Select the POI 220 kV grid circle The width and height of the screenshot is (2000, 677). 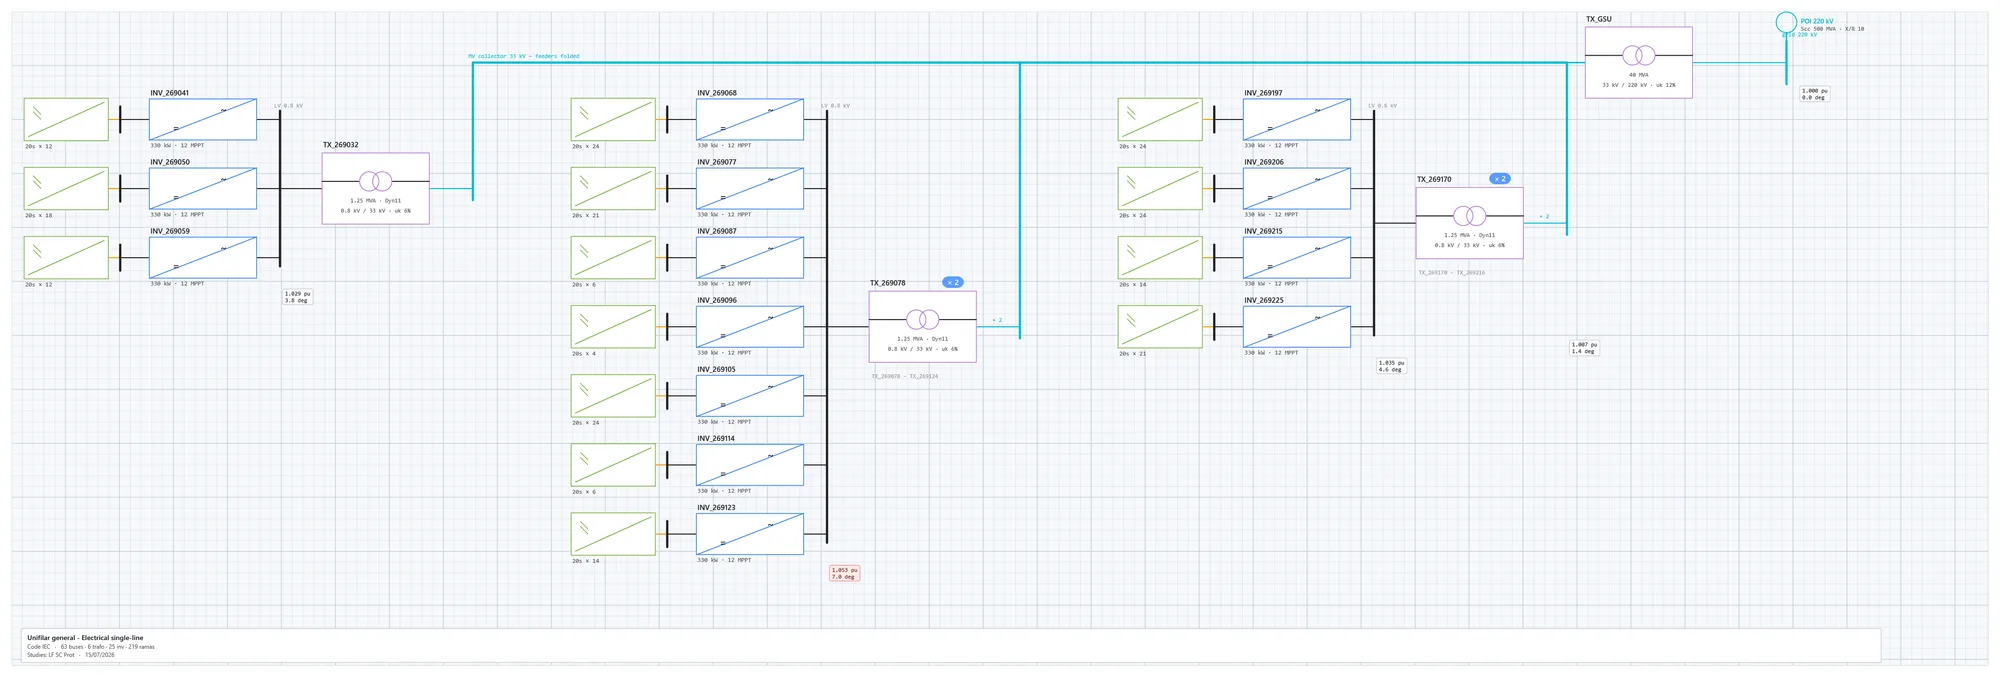[x=1786, y=22]
